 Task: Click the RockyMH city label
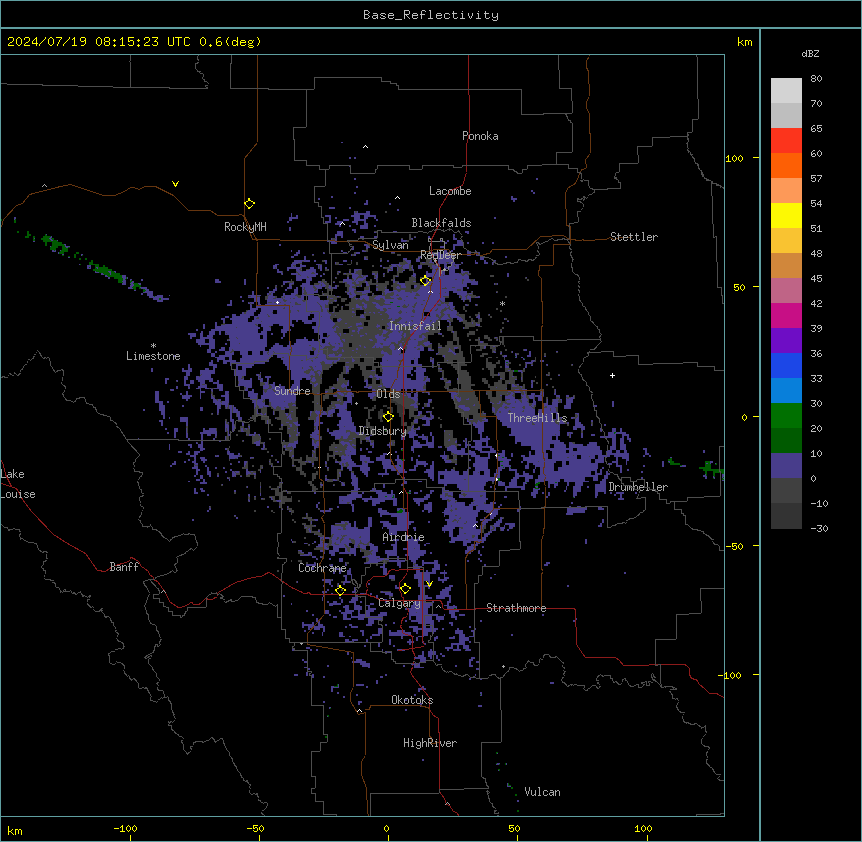point(245,227)
